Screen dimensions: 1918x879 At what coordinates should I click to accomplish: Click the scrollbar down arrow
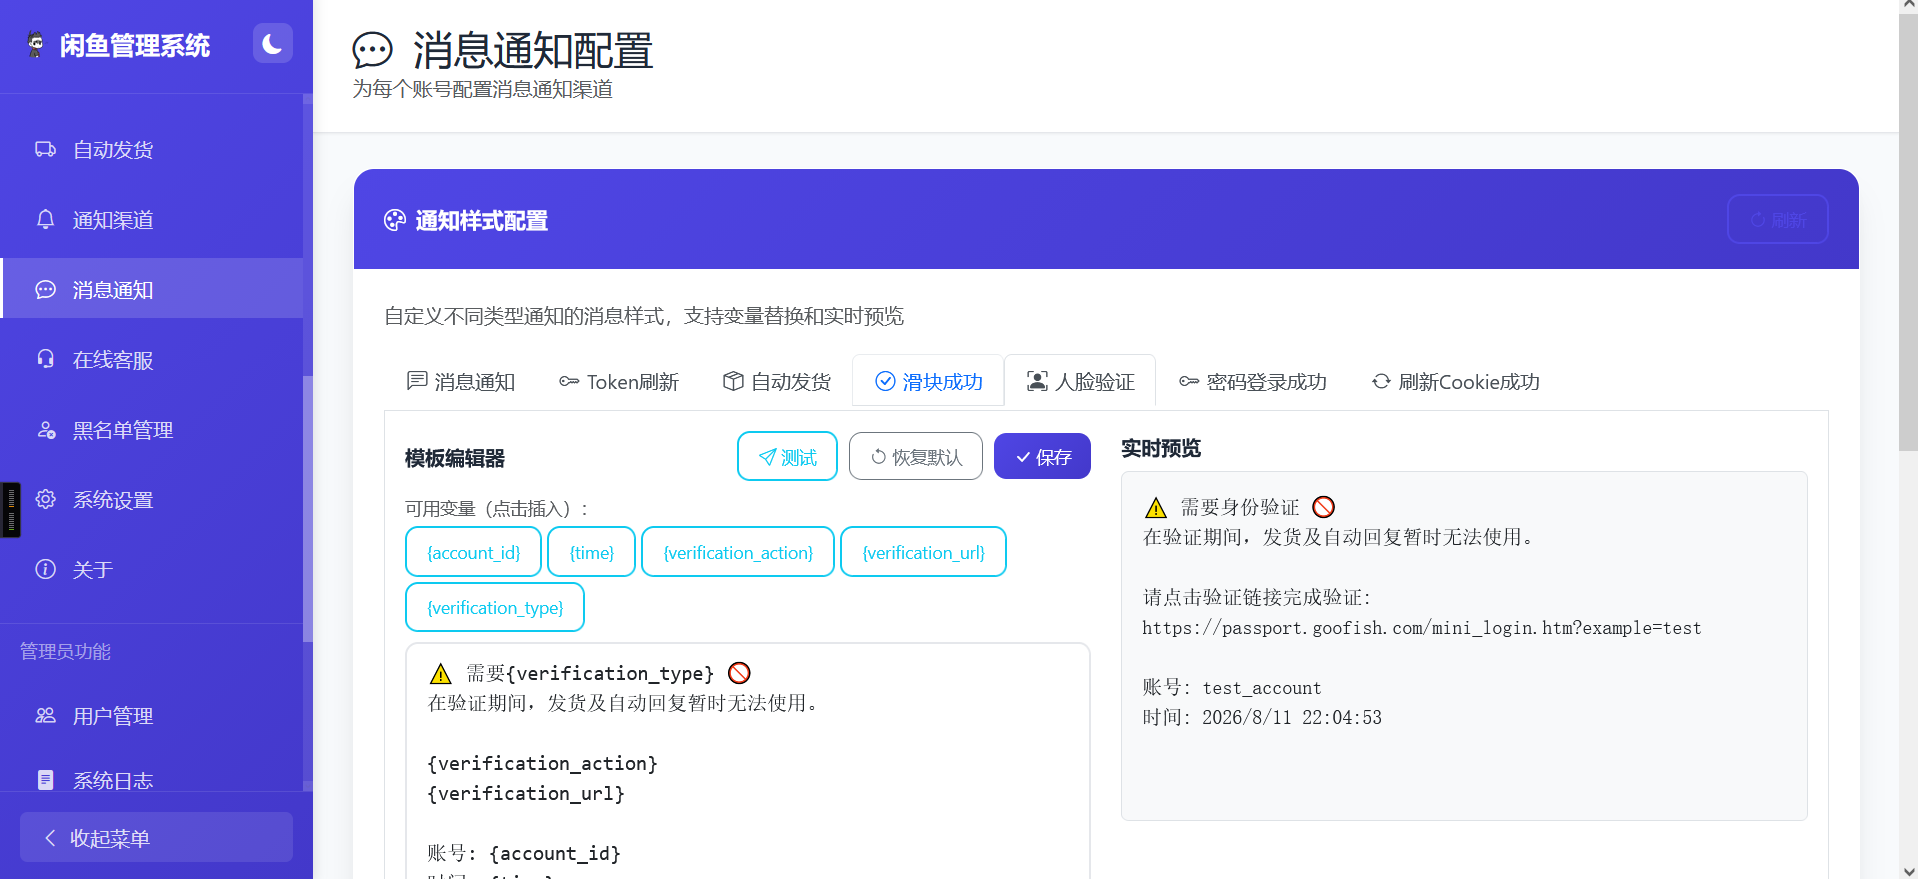point(1908,871)
